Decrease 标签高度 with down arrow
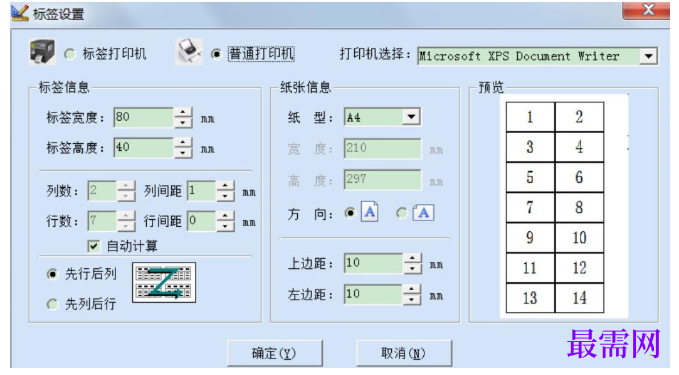Viewport: 679px width, 375px height. (x=183, y=153)
